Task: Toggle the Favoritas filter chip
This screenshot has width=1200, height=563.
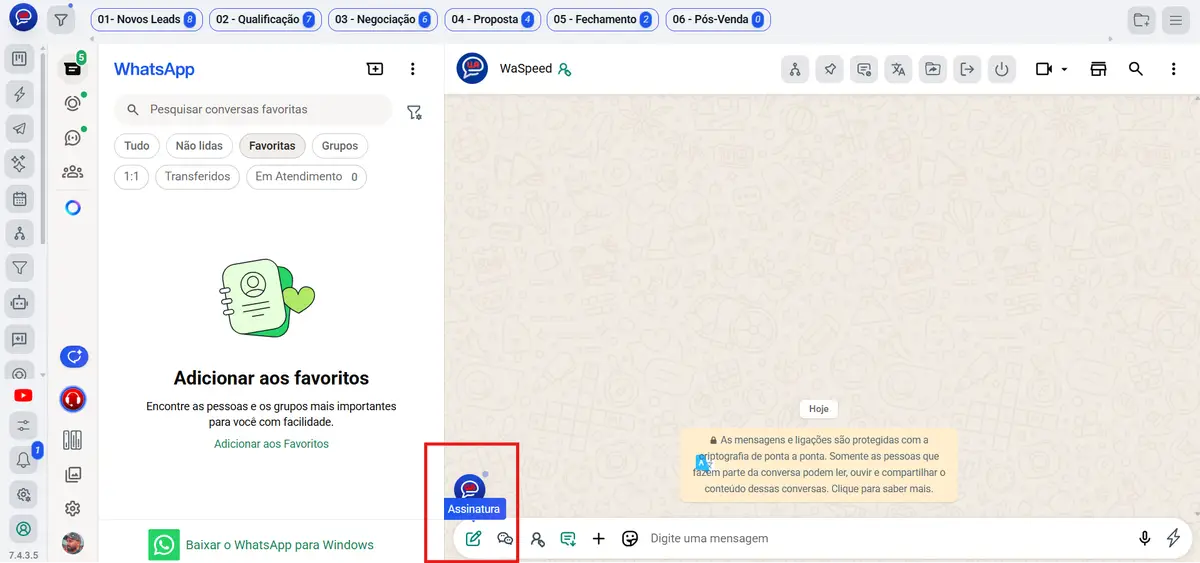Action: (272, 146)
